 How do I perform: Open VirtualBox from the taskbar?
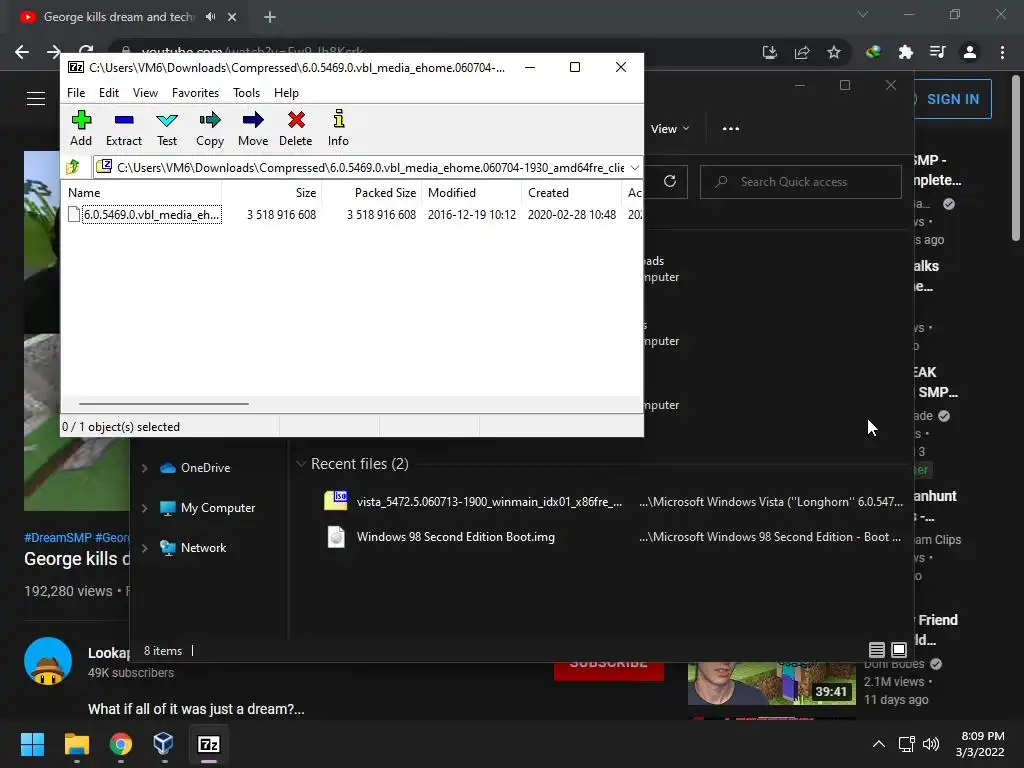163,744
